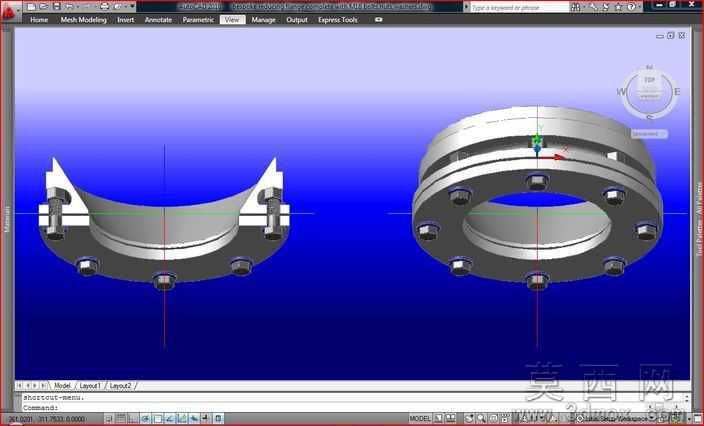The width and height of the screenshot is (704, 426).
Task: Switch to the Layout2 tab
Action: click(x=121, y=386)
